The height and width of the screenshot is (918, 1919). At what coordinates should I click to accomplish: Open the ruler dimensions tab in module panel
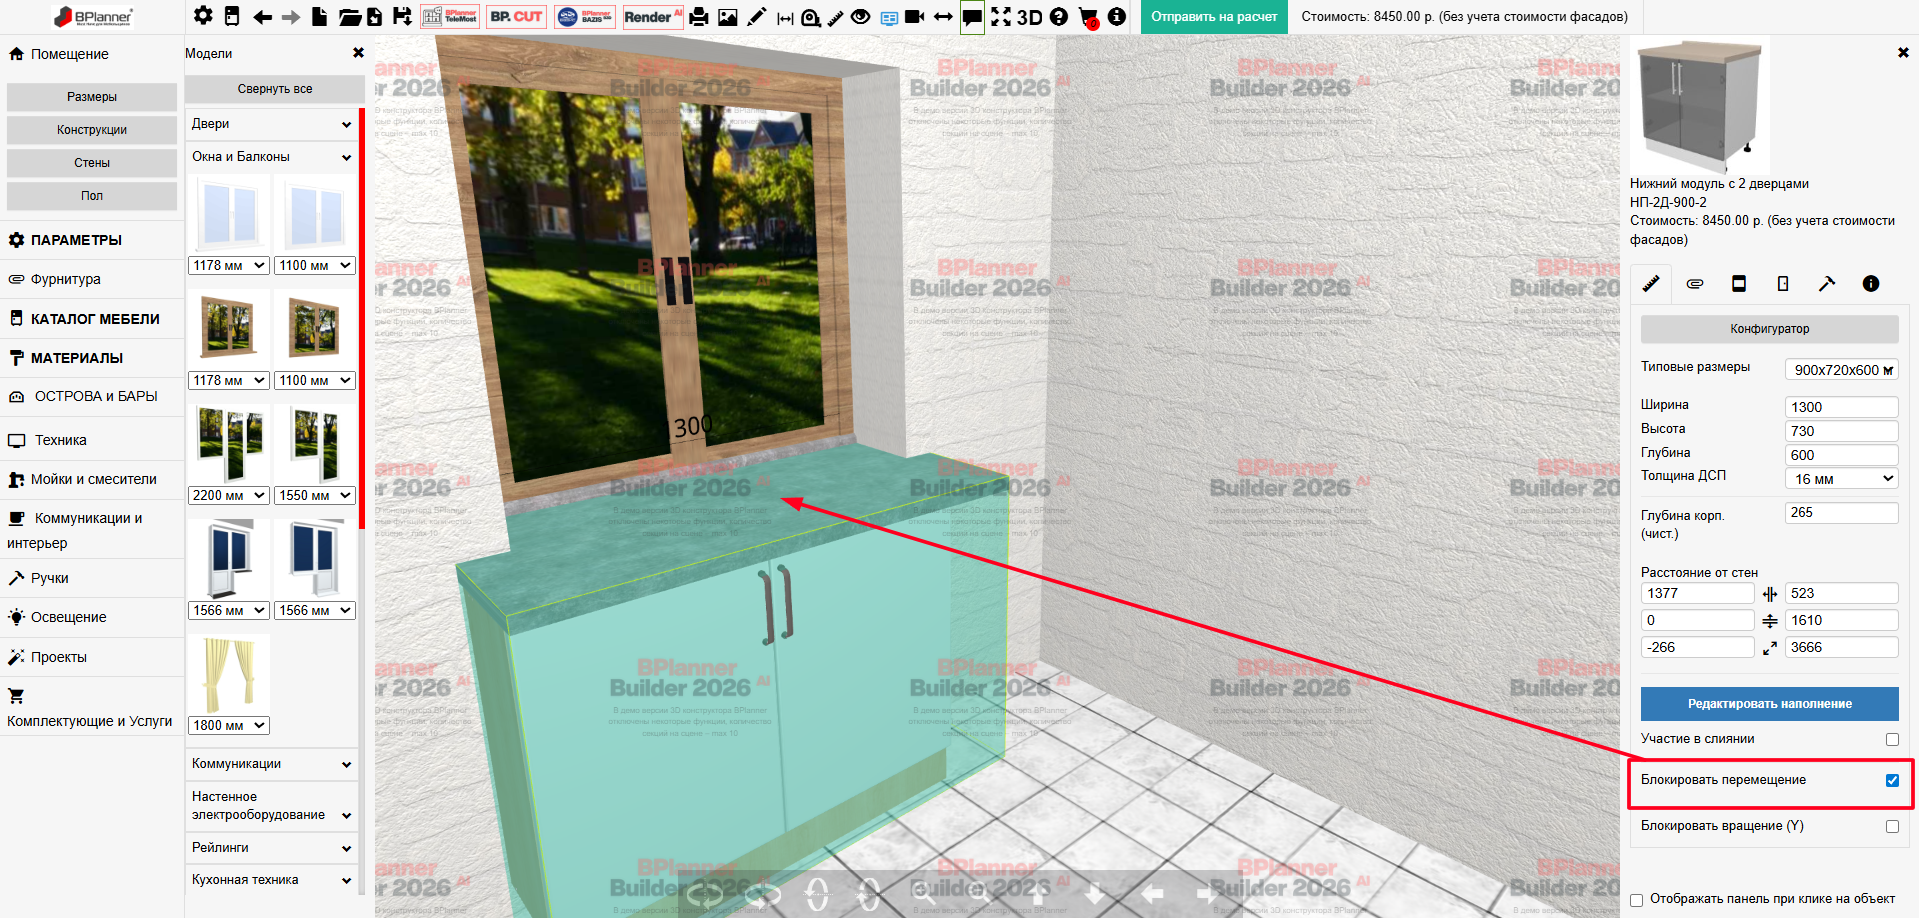coord(1651,284)
